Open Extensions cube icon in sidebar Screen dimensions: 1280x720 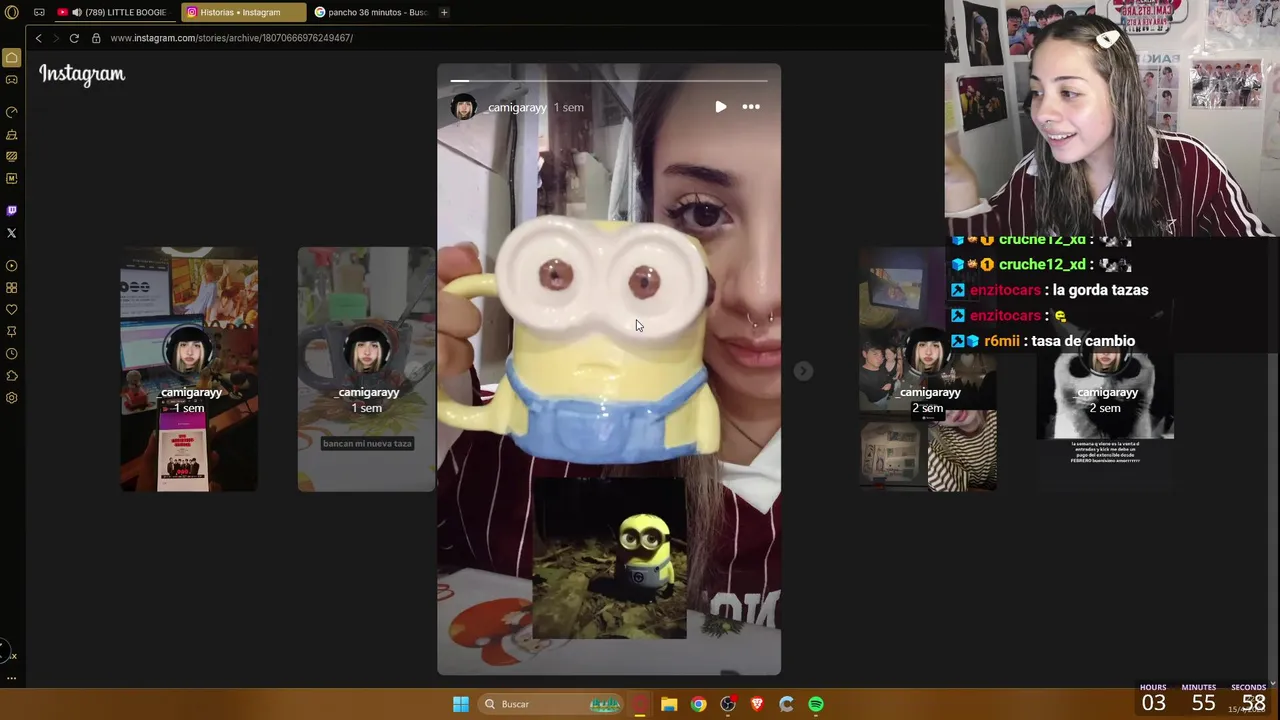click(12, 376)
